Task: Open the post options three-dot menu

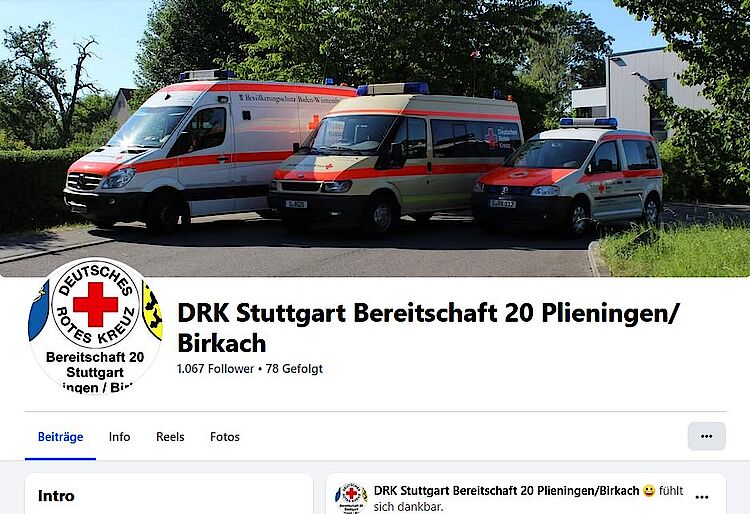Action: point(702,497)
